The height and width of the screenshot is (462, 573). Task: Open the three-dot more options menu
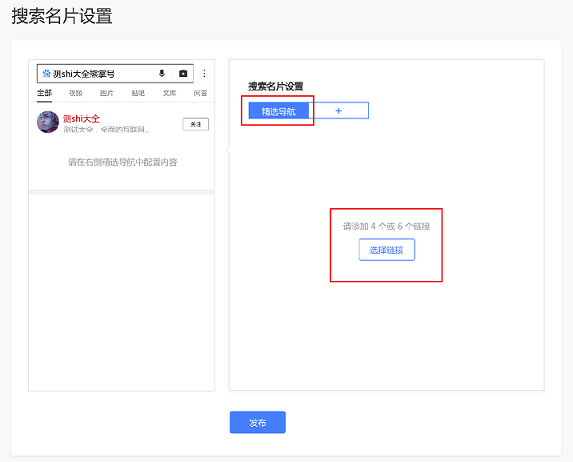pos(204,73)
